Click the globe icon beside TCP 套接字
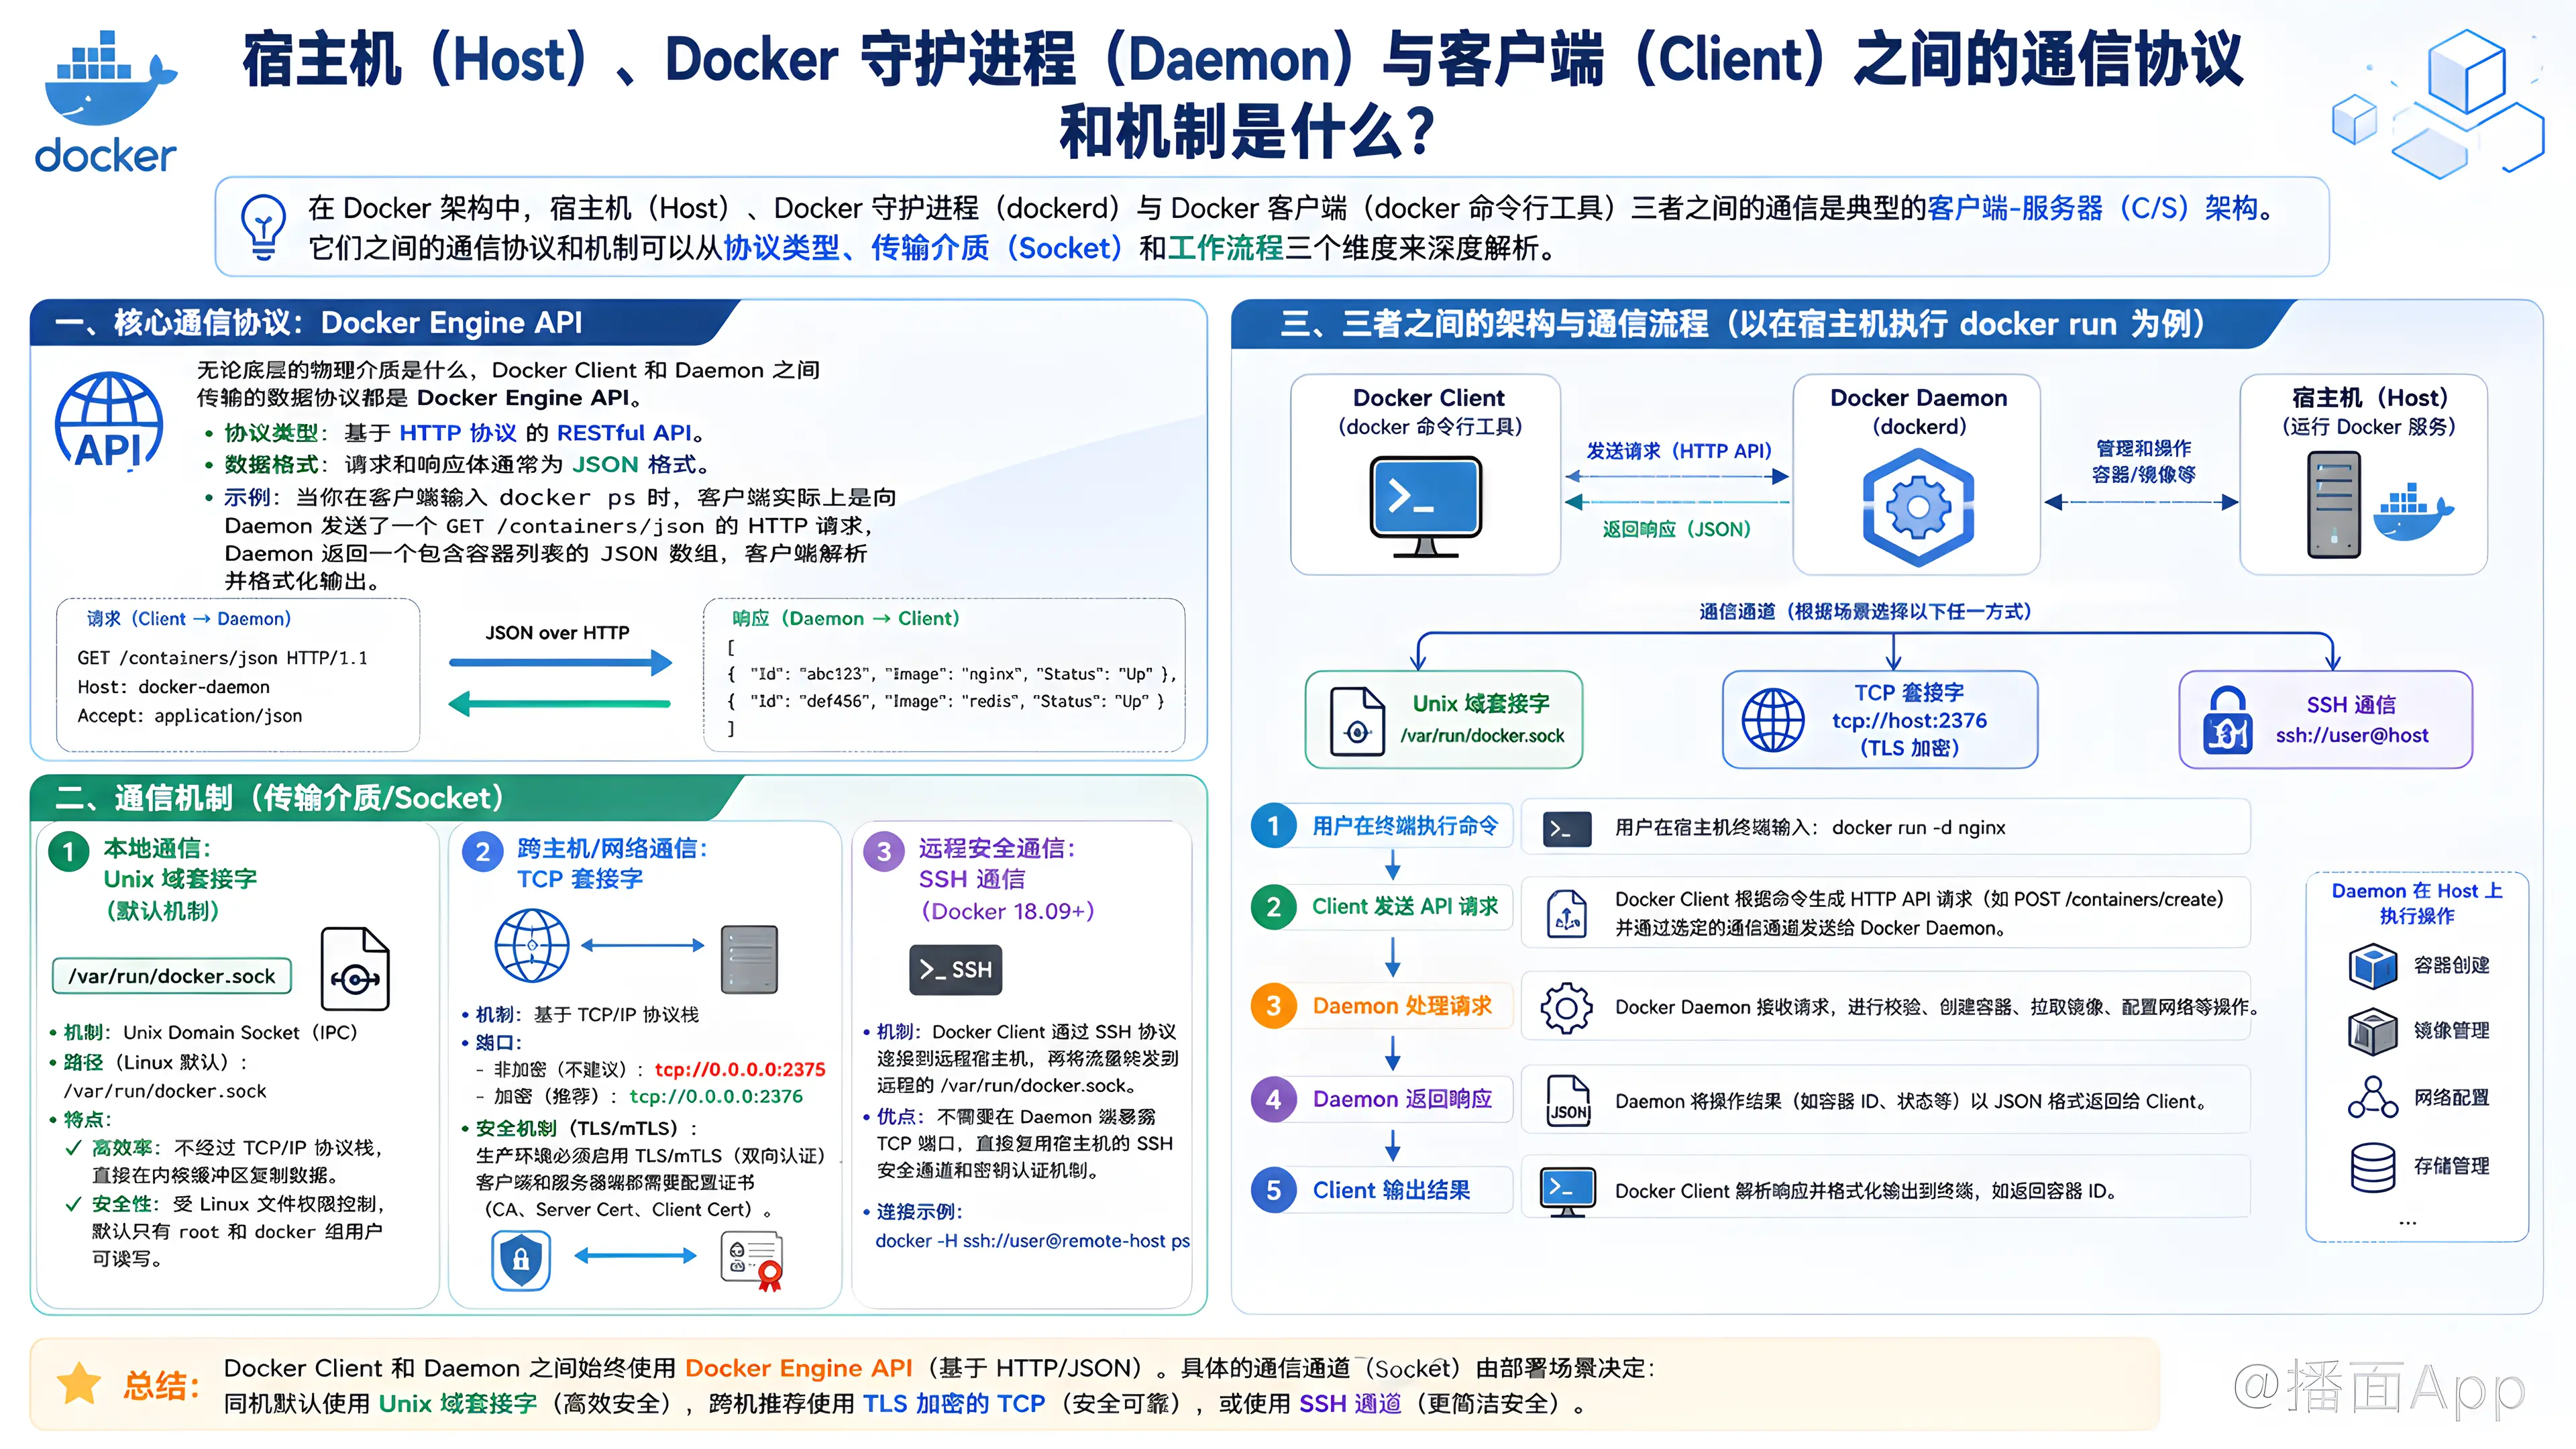 pos(1772,720)
